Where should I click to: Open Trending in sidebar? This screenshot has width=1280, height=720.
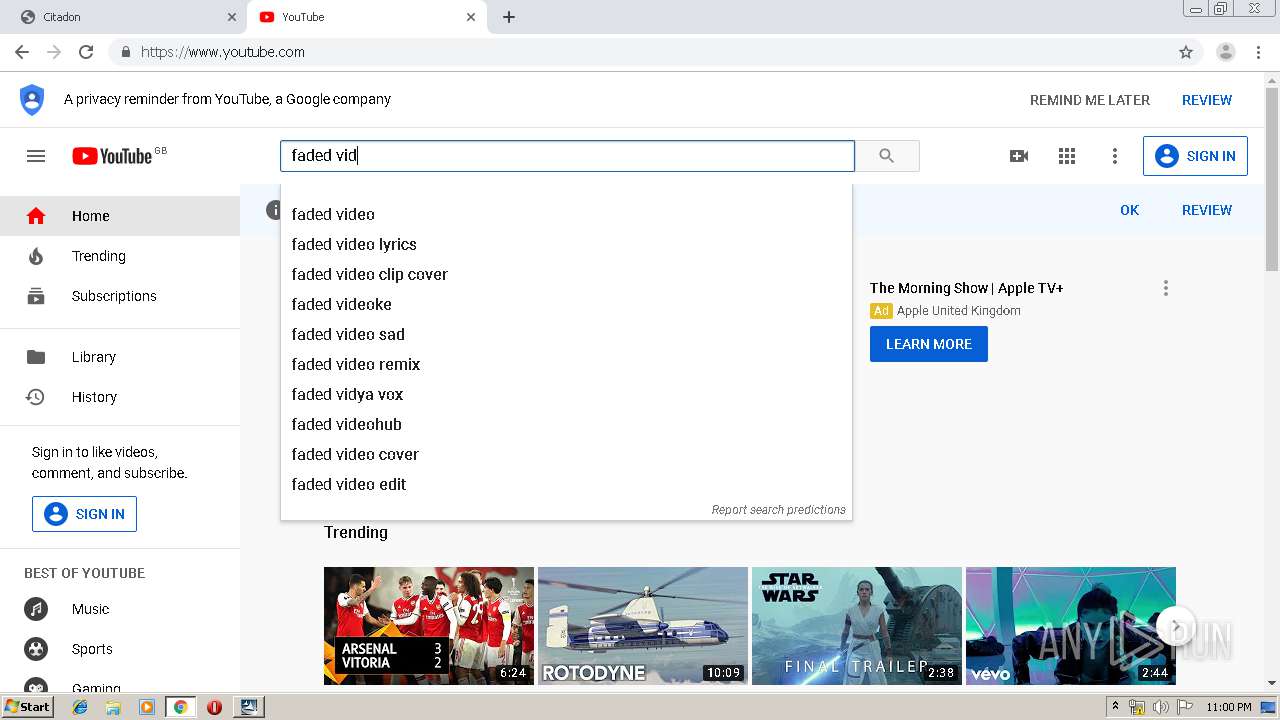[120, 256]
